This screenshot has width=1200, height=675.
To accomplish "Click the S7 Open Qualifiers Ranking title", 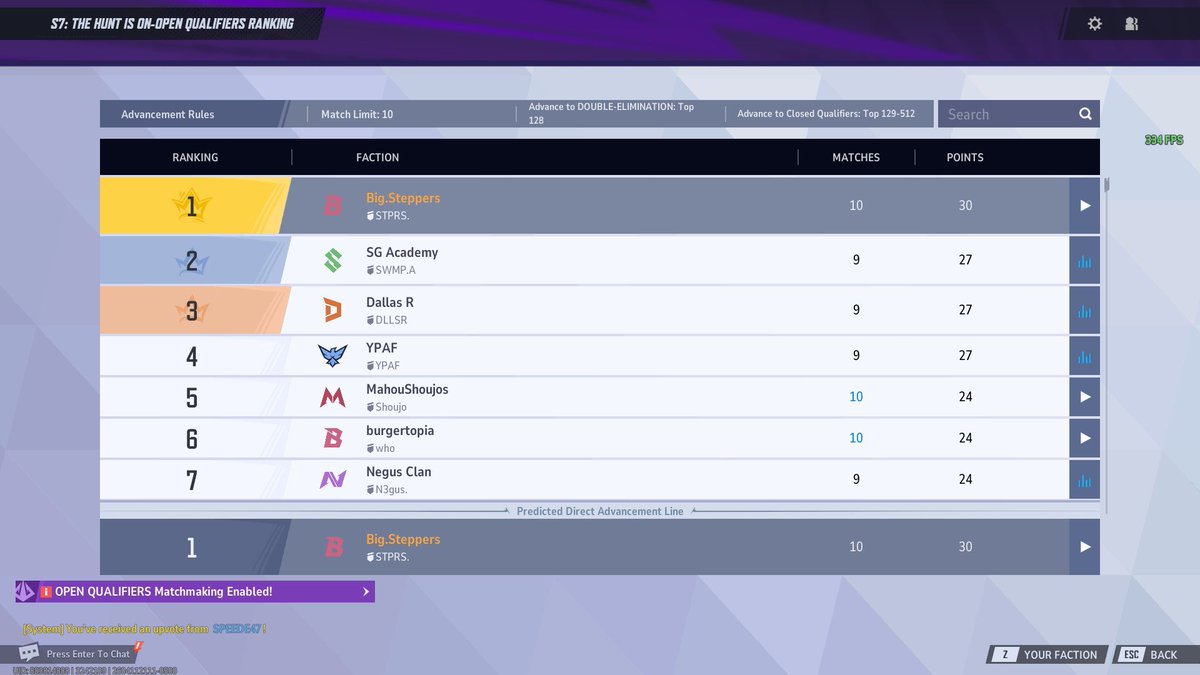I will click(172, 22).
